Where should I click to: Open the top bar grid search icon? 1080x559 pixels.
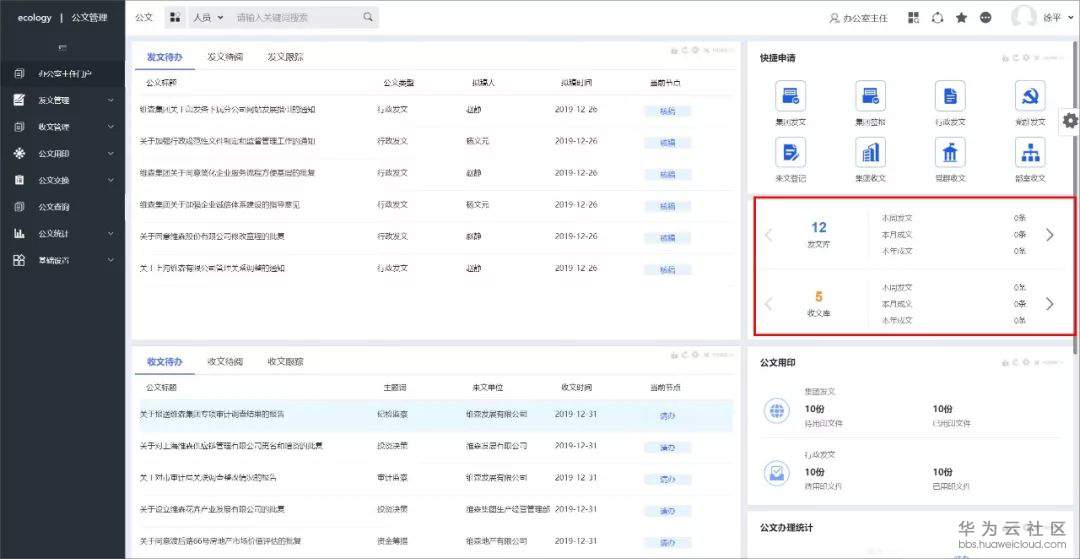point(913,18)
